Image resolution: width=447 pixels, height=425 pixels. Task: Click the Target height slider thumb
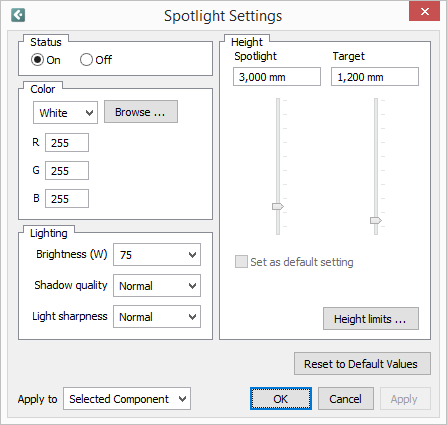point(376,221)
